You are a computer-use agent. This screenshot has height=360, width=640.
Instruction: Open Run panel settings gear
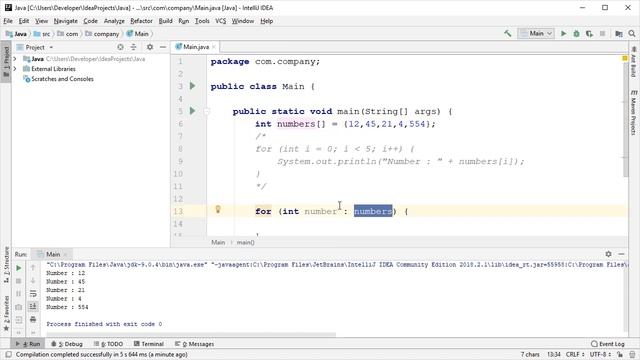(608, 254)
